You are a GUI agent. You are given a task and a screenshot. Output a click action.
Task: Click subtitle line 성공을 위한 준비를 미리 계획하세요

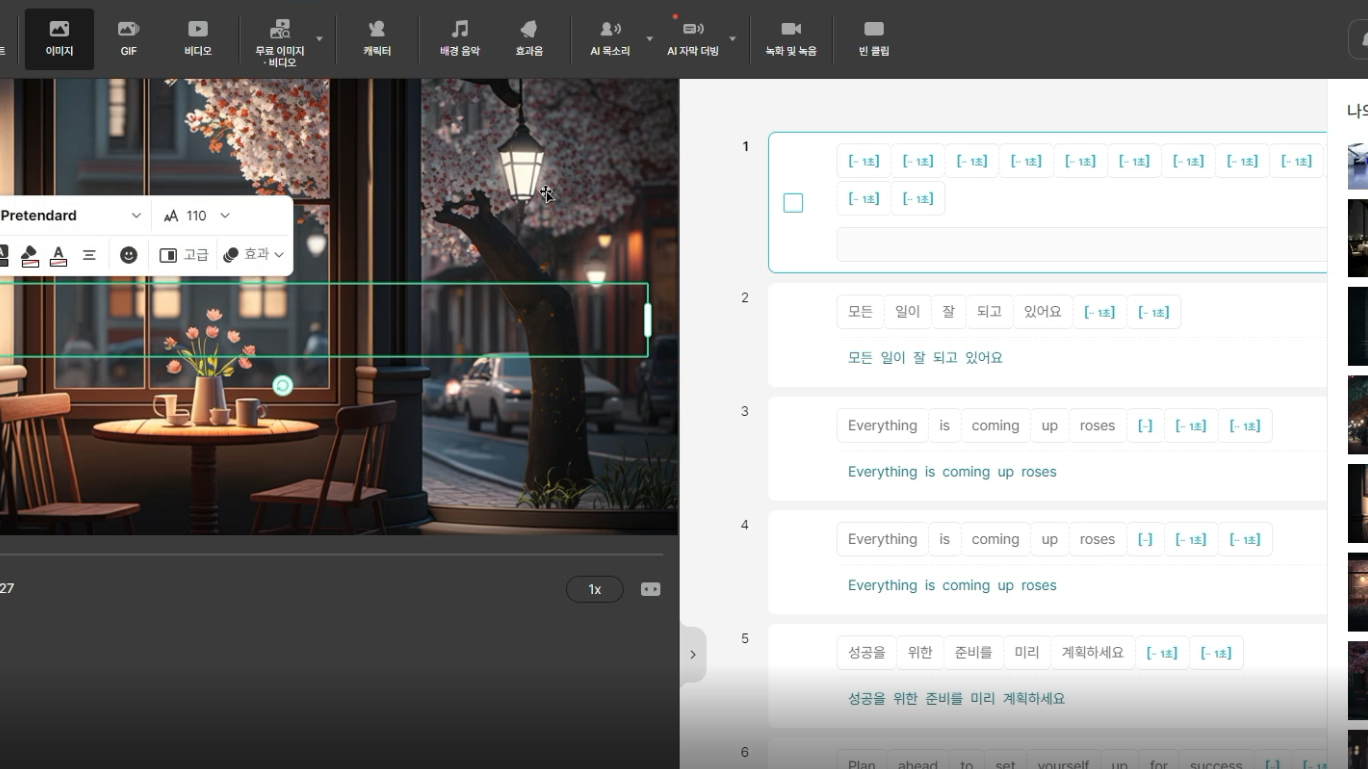pyautogui.click(x=956, y=699)
